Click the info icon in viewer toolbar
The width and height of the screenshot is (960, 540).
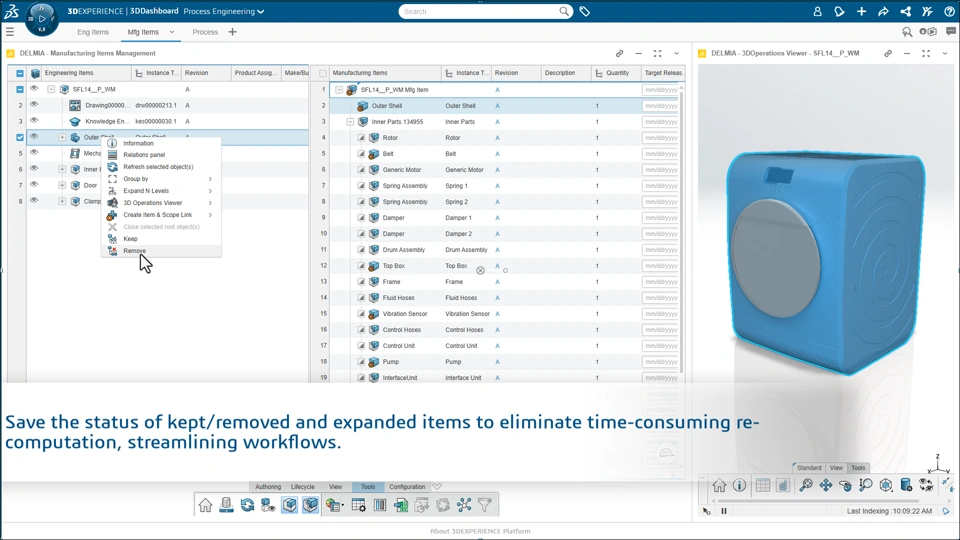pyautogui.click(x=740, y=486)
